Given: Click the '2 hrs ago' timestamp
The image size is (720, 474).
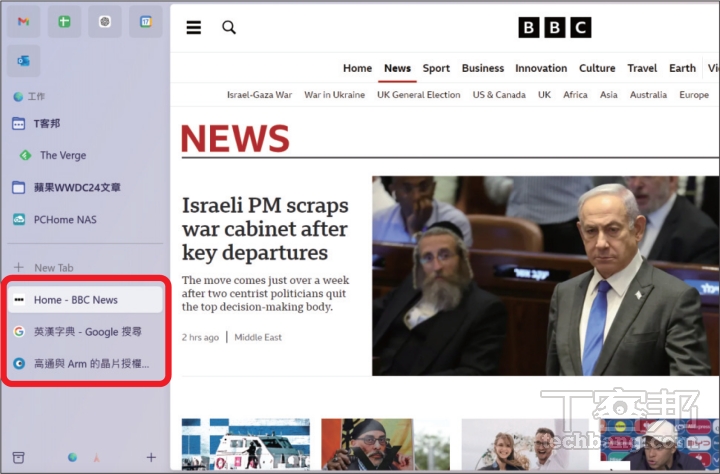Looking at the screenshot, I should 200,338.
